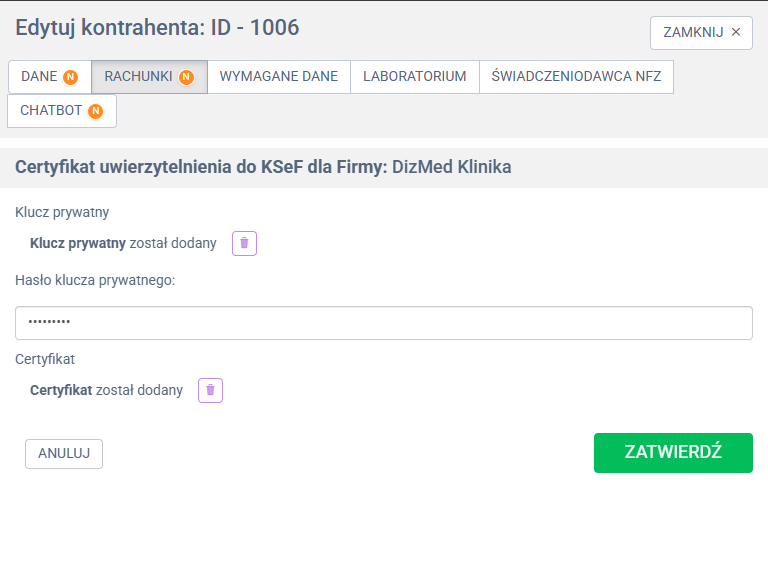Select the RACHUNKI tab
This screenshot has width=768, height=567.
[139, 77]
